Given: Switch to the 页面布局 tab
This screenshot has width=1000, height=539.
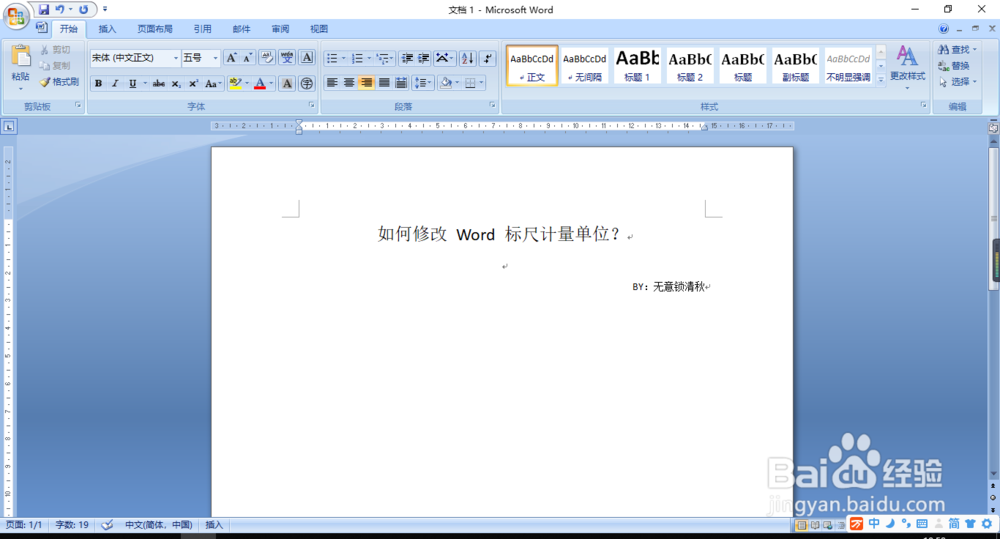Looking at the screenshot, I should click(x=155, y=29).
